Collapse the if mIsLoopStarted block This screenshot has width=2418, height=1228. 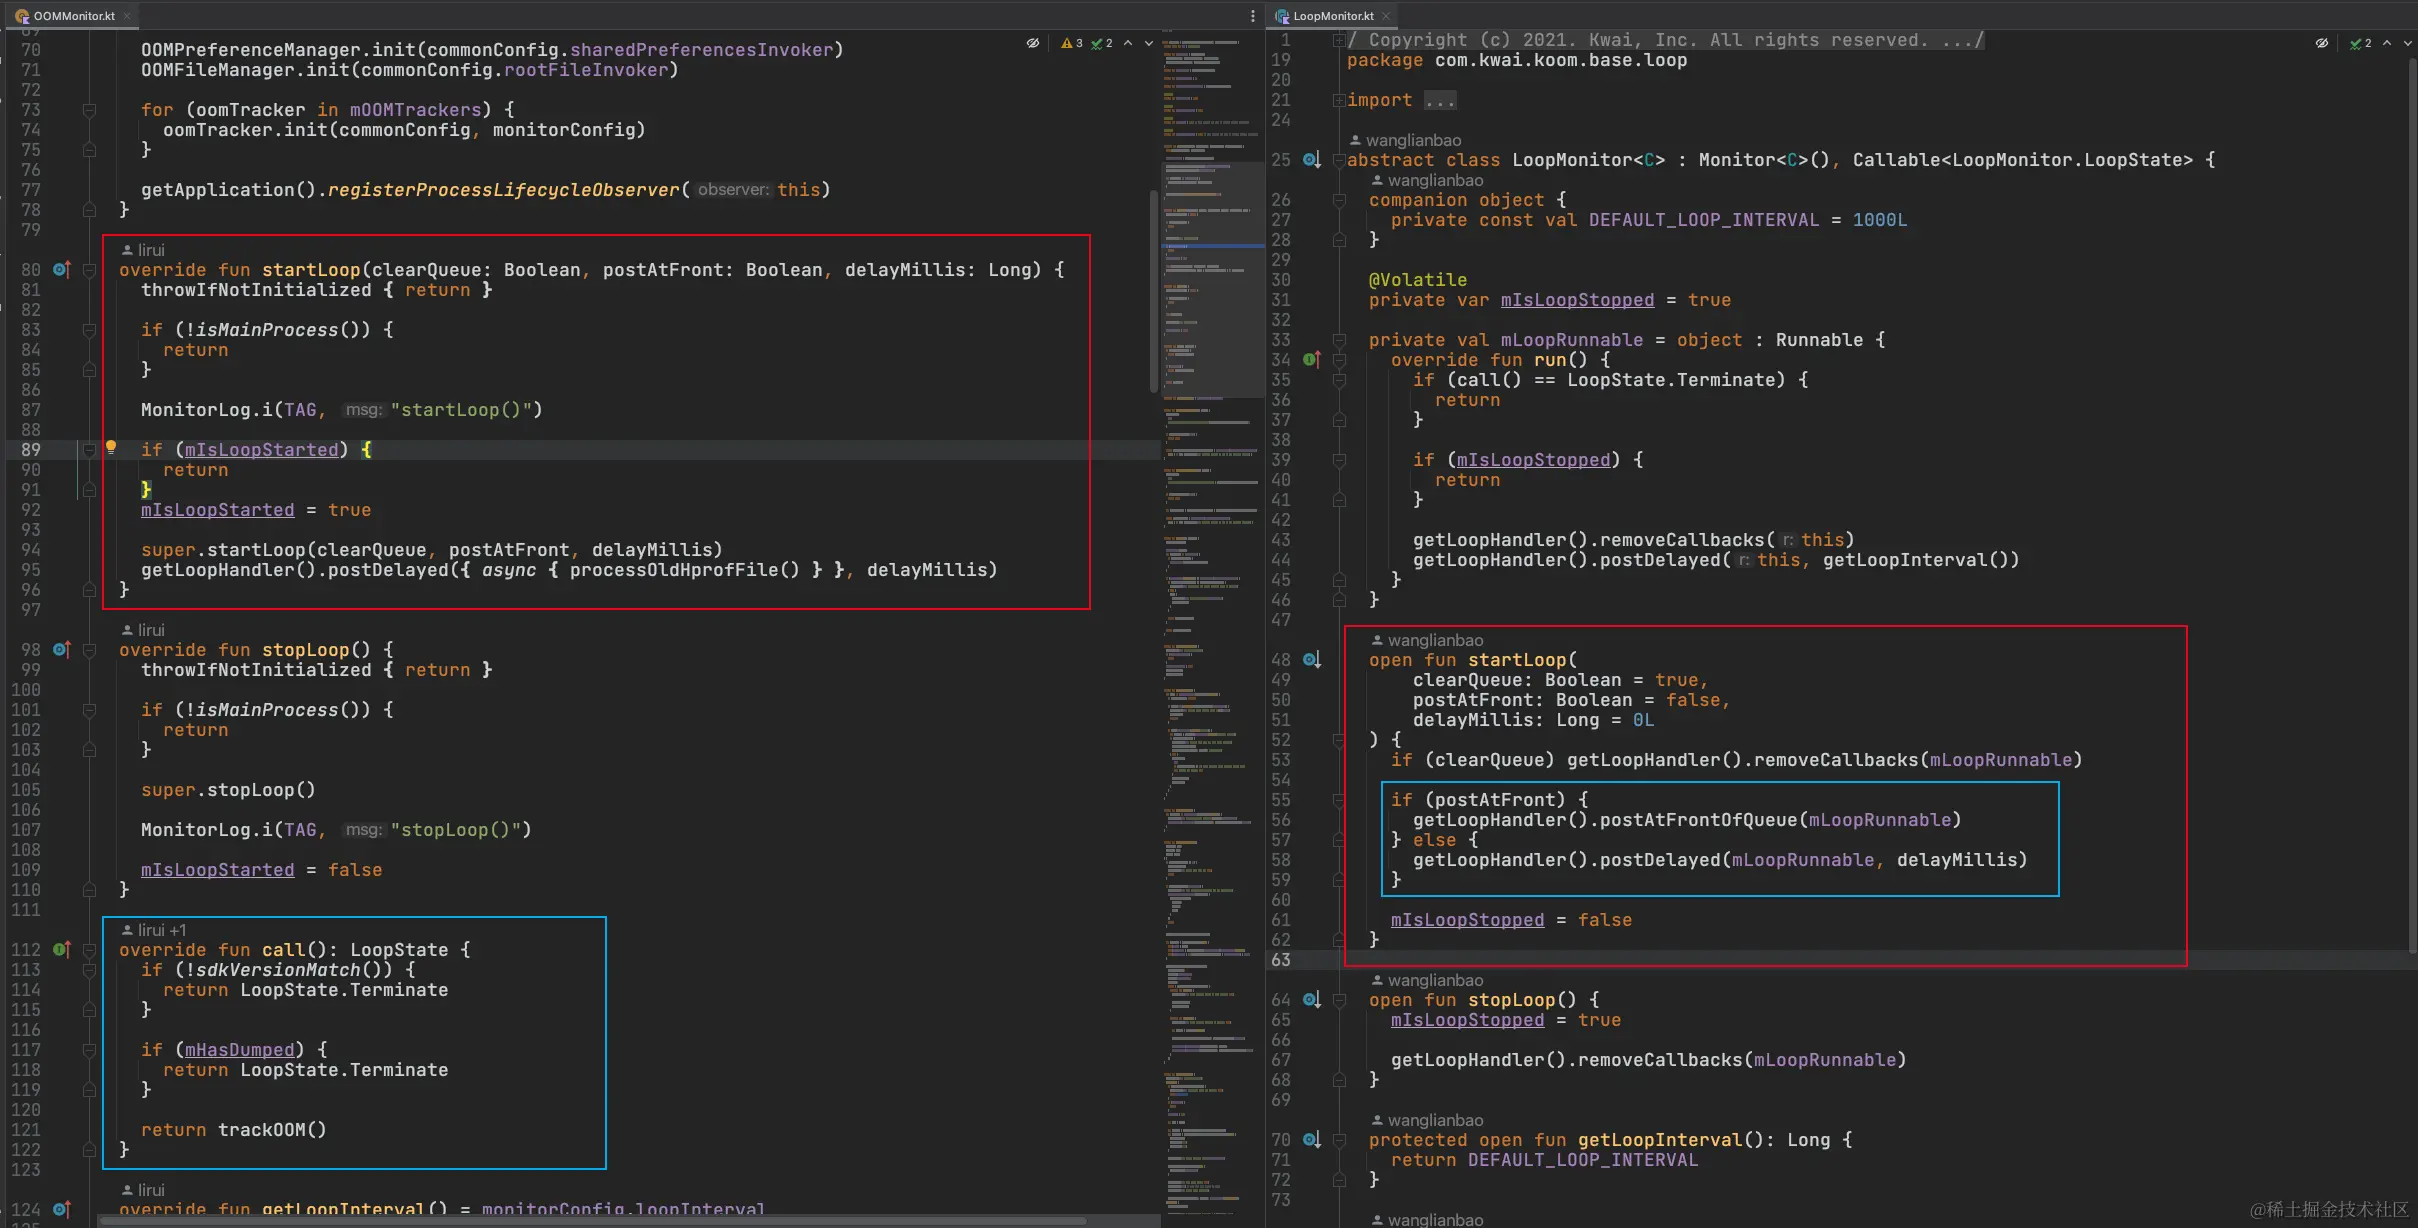point(89,450)
